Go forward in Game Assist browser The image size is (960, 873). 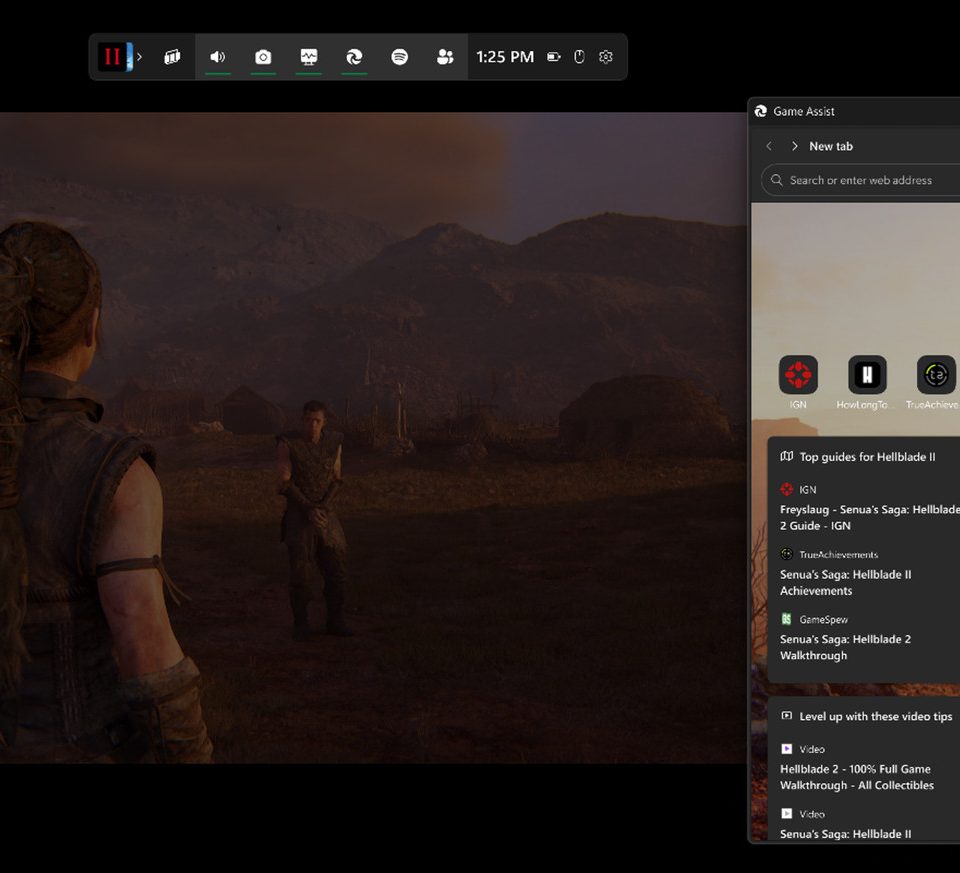pyautogui.click(x=795, y=146)
